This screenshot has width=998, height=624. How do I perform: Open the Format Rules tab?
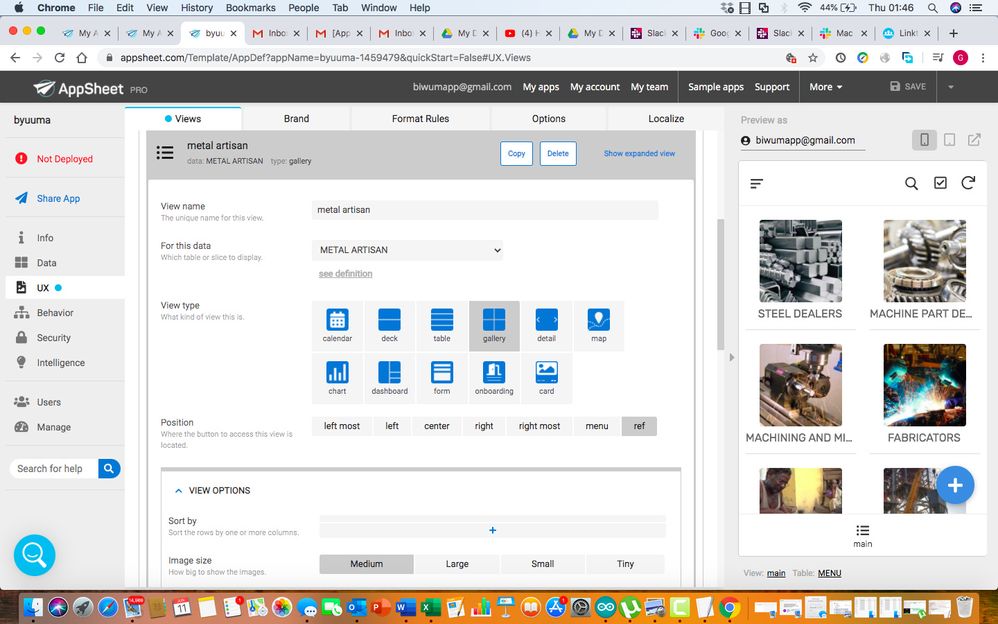[421, 118]
